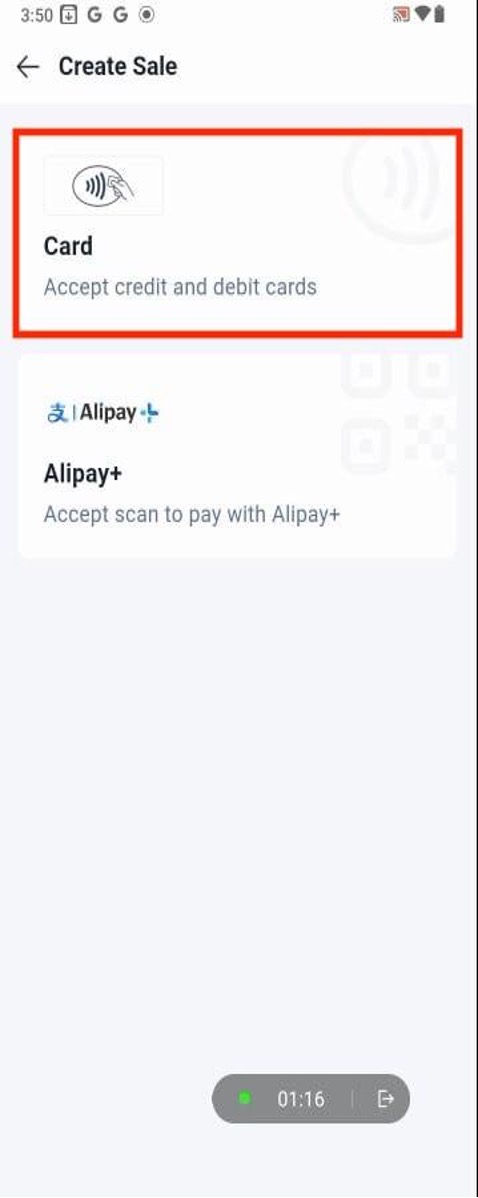Tap 'Accept scan to pay with Alipay+' text

tap(192, 514)
